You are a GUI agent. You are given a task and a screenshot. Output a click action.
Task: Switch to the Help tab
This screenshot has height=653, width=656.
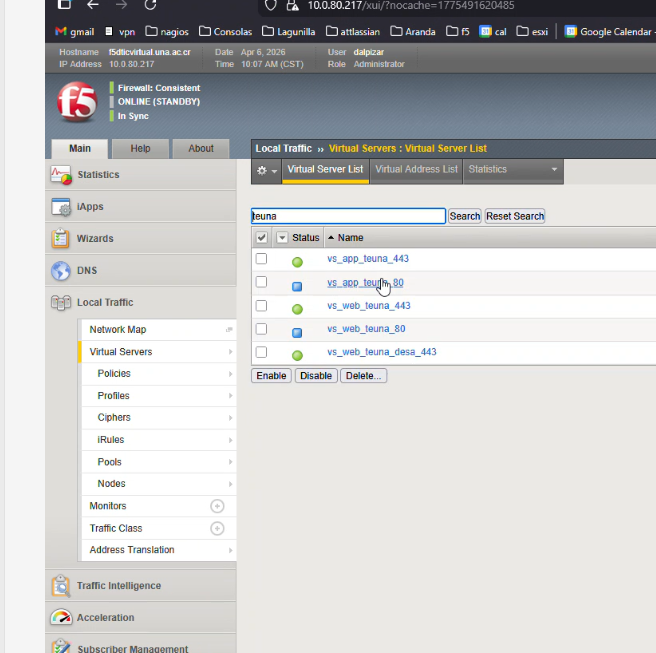click(140, 149)
